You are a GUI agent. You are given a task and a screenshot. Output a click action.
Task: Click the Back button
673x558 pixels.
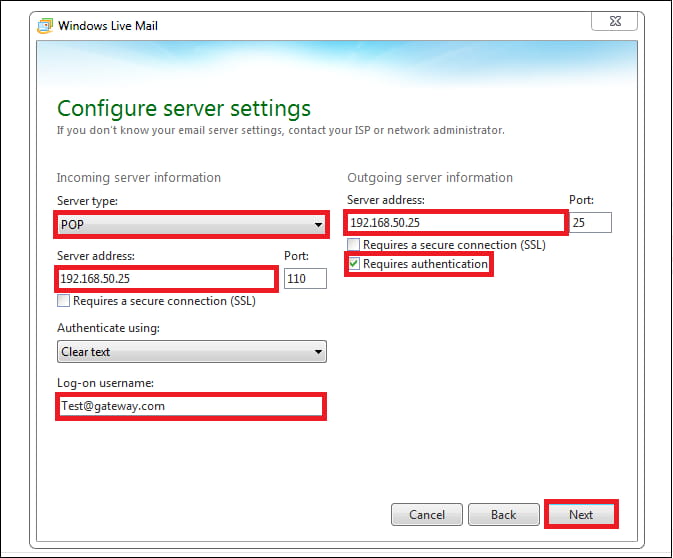click(503, 514)
